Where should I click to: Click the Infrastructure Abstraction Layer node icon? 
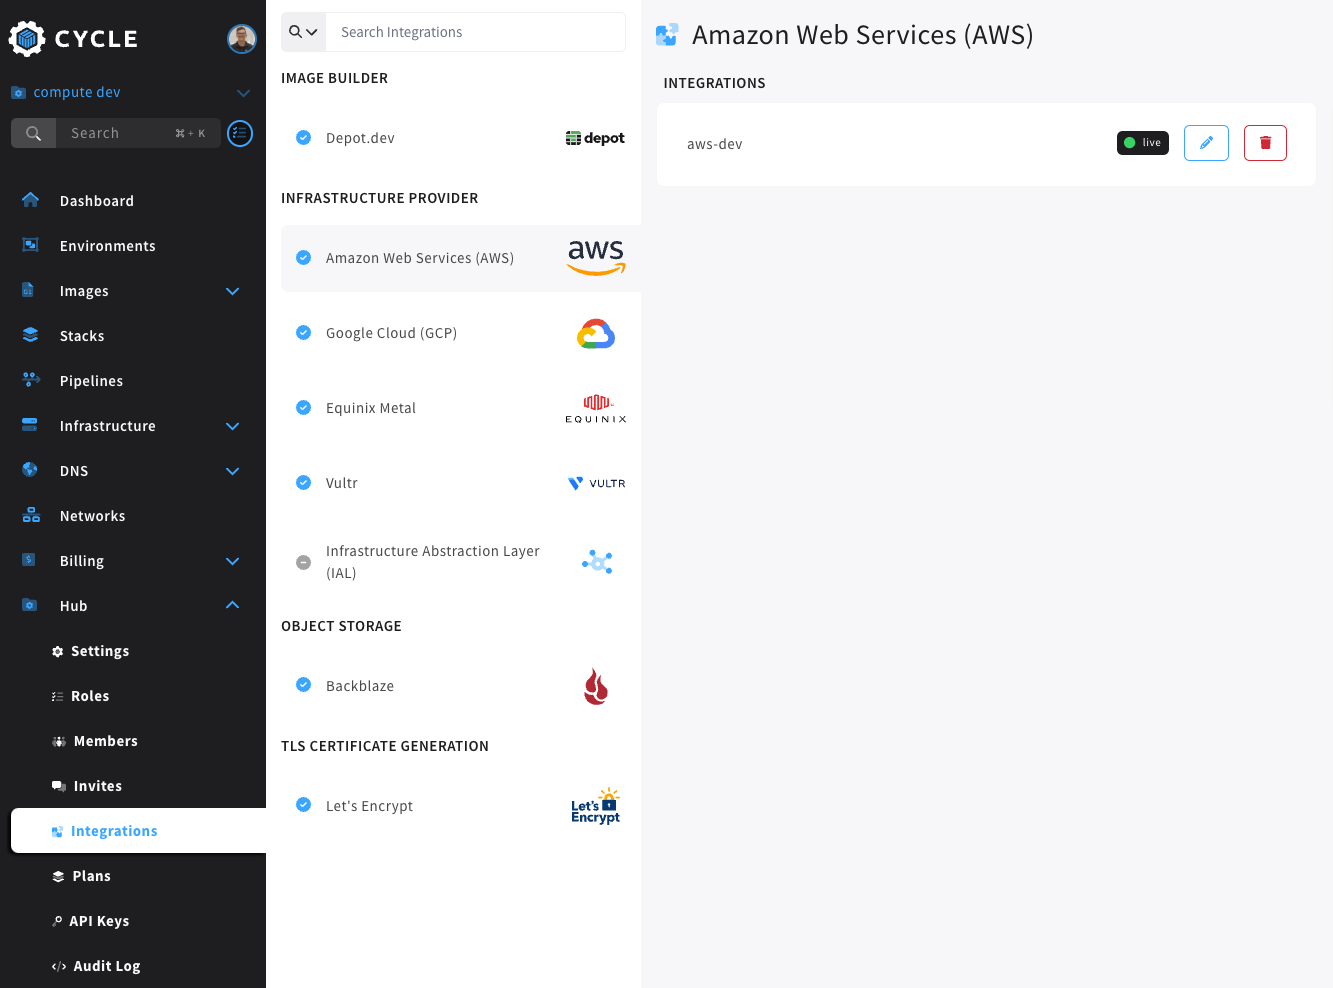point(597,562)
